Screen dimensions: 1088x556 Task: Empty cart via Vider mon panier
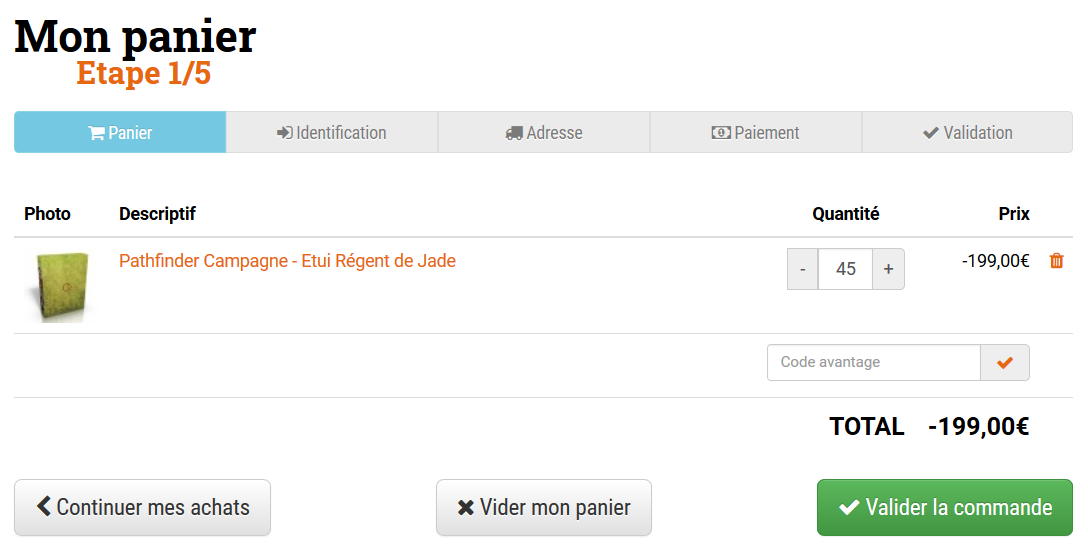click(x=544, y=508)
